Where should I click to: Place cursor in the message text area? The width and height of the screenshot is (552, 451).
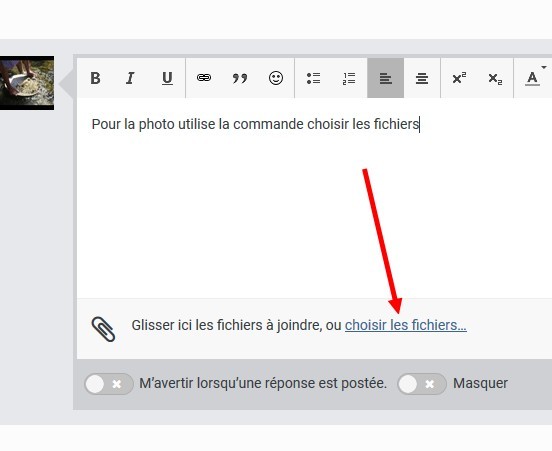coord(314,198)
